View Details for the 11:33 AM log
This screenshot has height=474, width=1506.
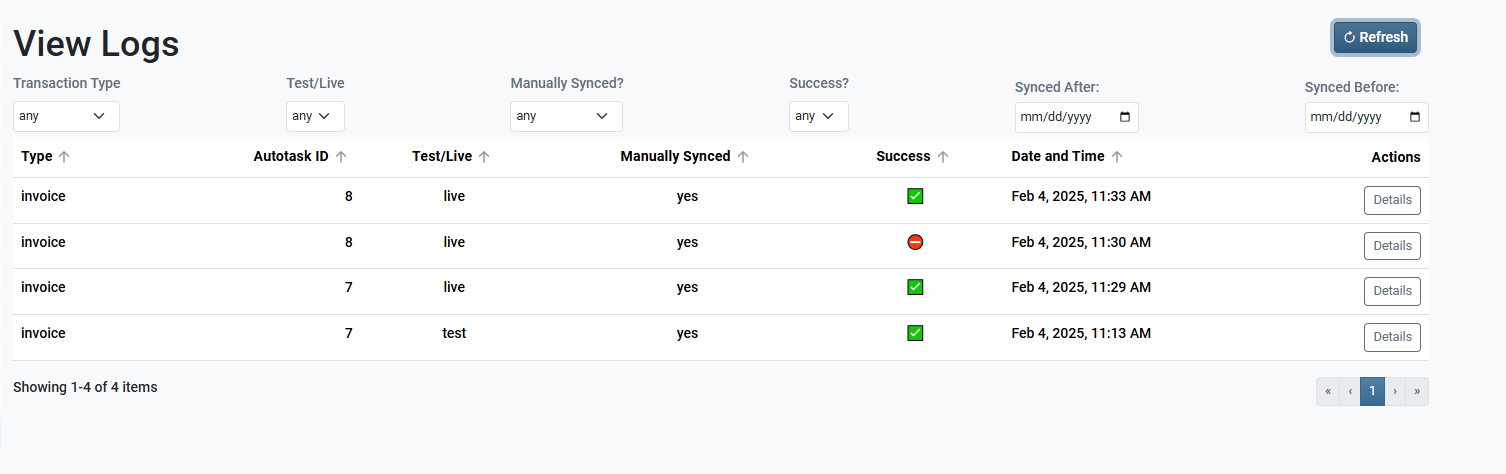click(1392, 200)
